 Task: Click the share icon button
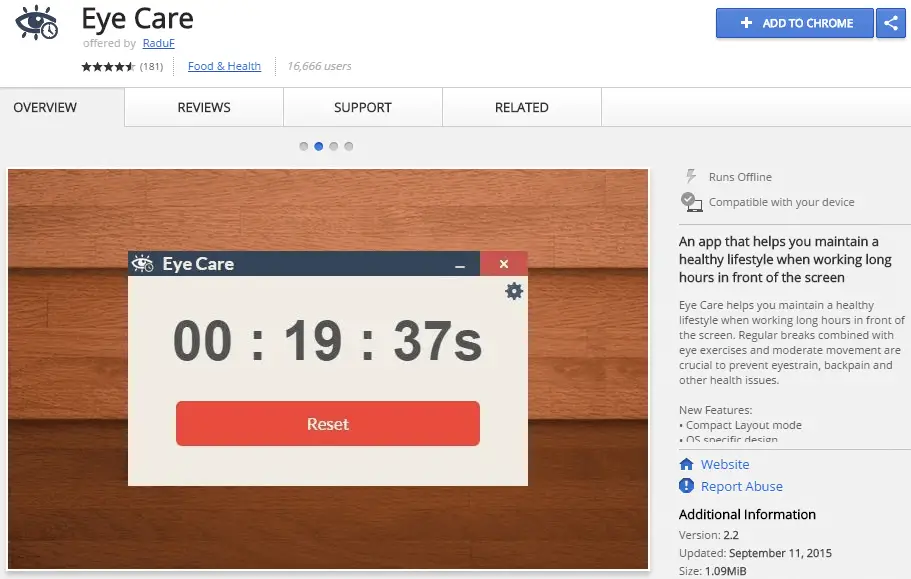tap(891, 23)
